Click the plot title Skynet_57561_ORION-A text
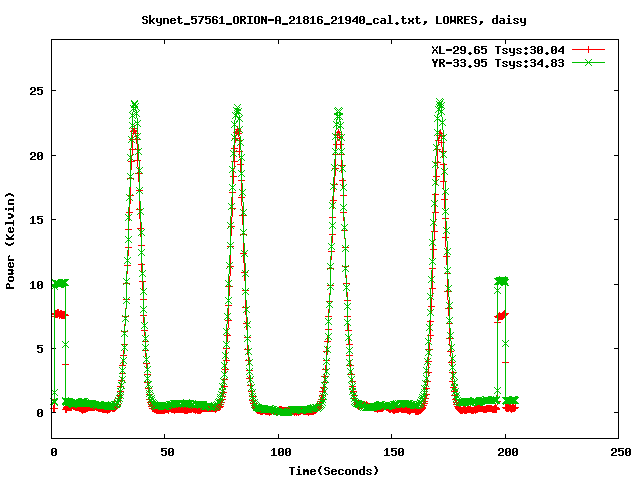The image size is (640, 480). tap(334, 20)
